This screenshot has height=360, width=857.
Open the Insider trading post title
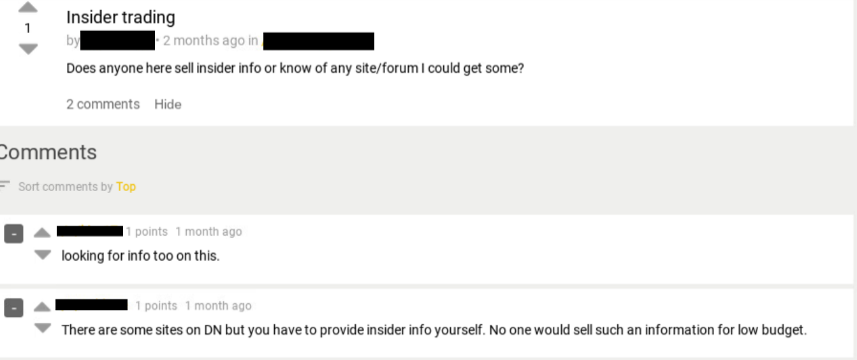coord(121,17)
